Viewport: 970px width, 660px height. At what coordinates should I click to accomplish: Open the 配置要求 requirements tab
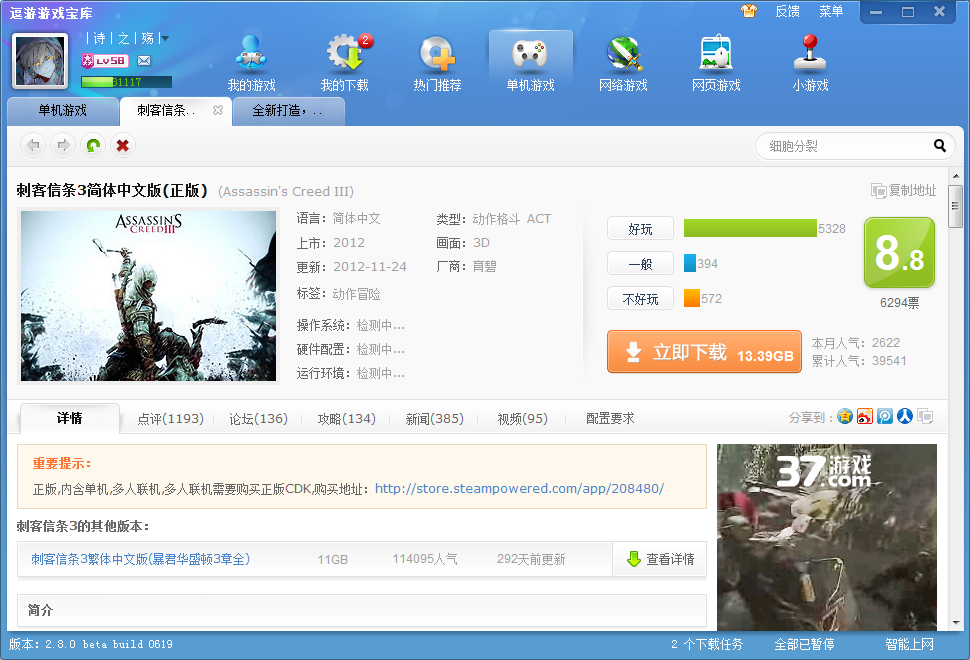[x=610, y=419]
